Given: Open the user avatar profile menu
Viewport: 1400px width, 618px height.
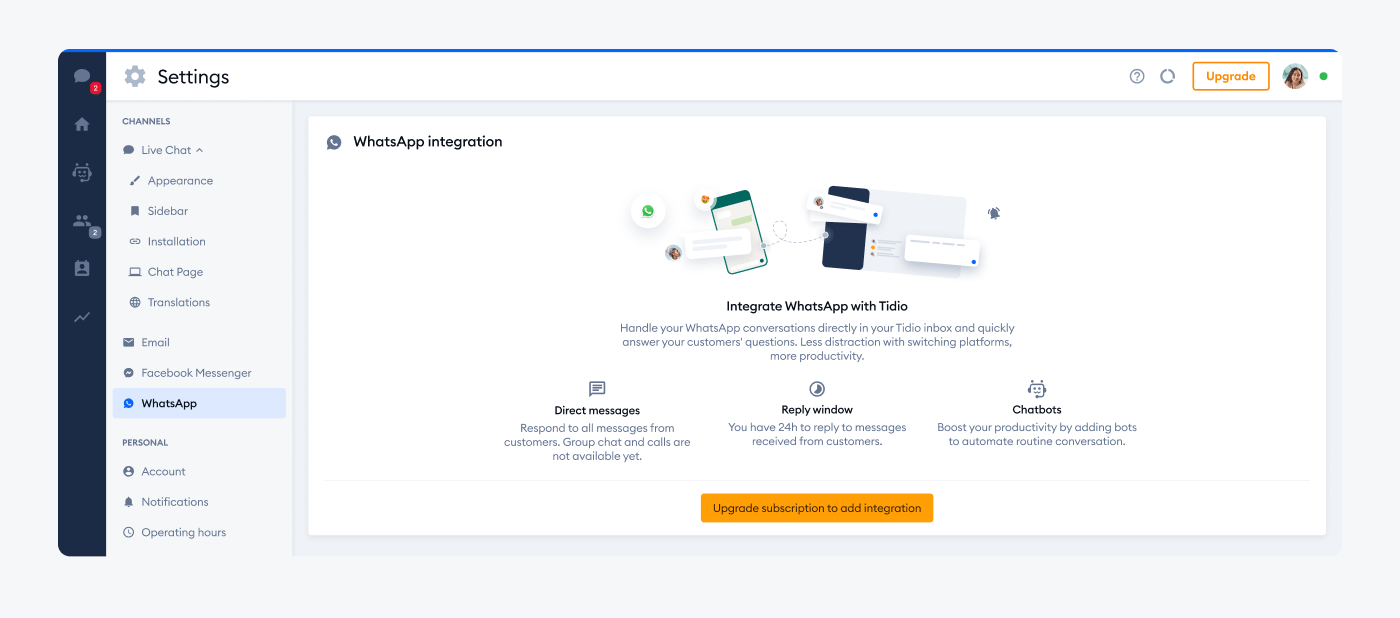Looking at the screenshot, I should [x=1295, y=76].
